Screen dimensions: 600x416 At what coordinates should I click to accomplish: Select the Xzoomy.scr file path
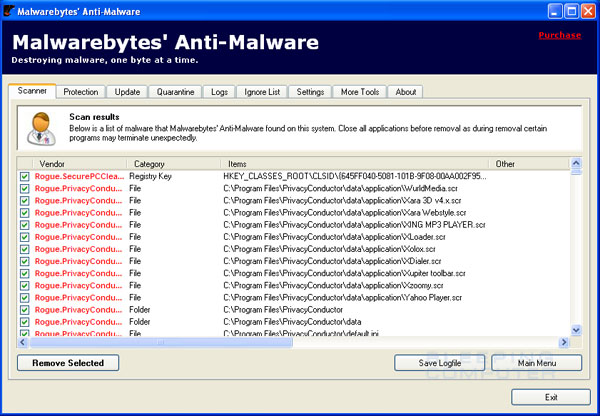(x=333, y=286)
